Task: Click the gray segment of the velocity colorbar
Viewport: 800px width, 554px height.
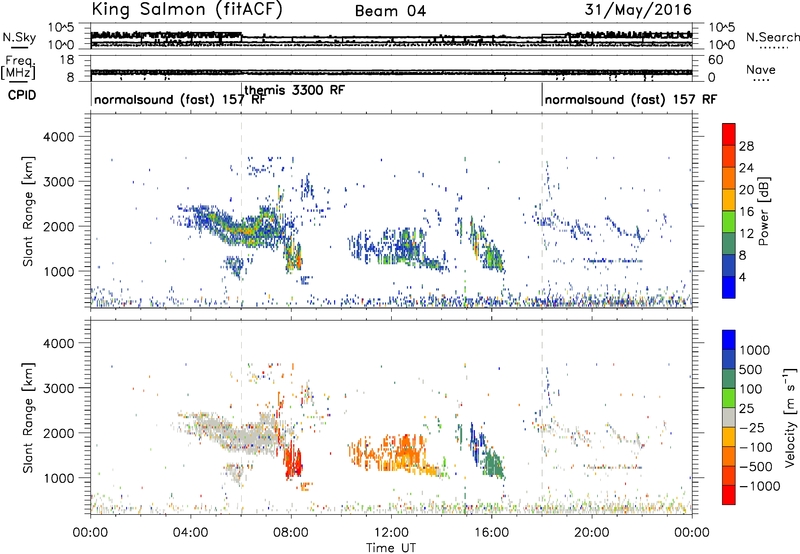Action: [x=729, y=417]
